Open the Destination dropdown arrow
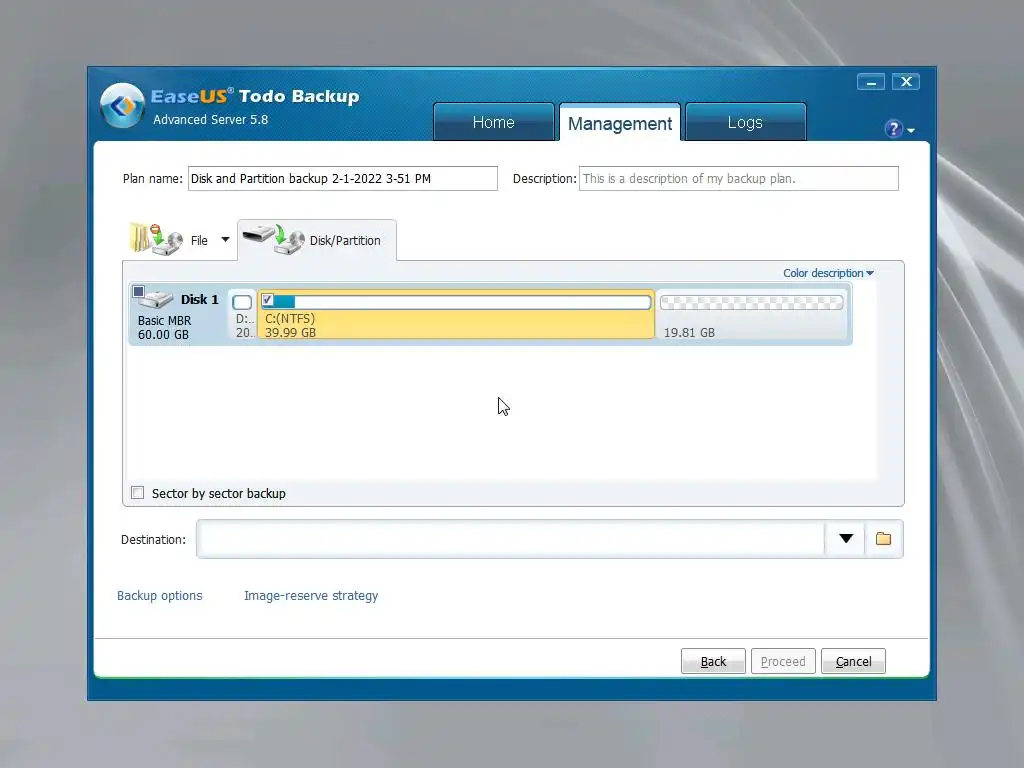Viewport: 1024px width, 768px height. 846,539
